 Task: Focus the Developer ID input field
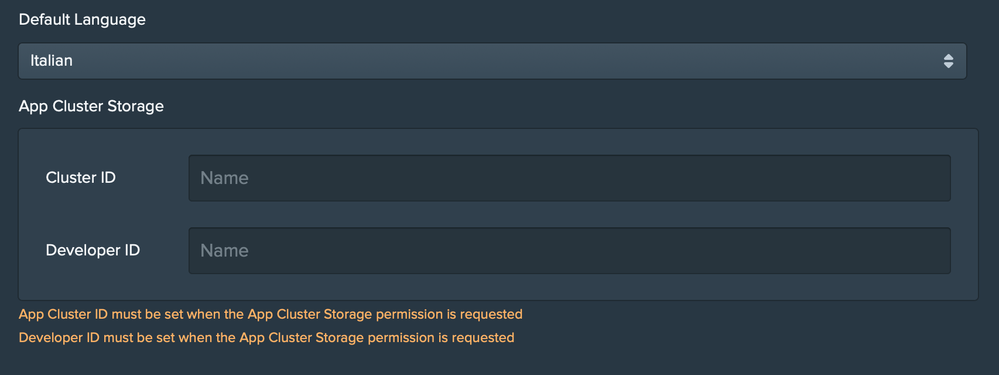point(570,251)
